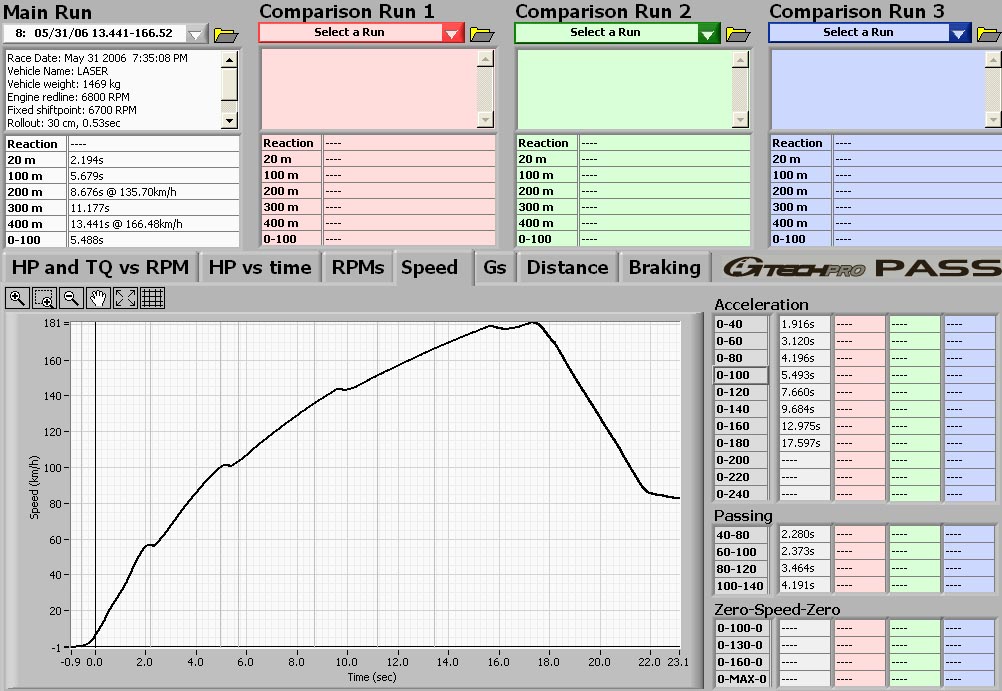Open the red Comparison Run 1 dropdown

tap(452, 34)
